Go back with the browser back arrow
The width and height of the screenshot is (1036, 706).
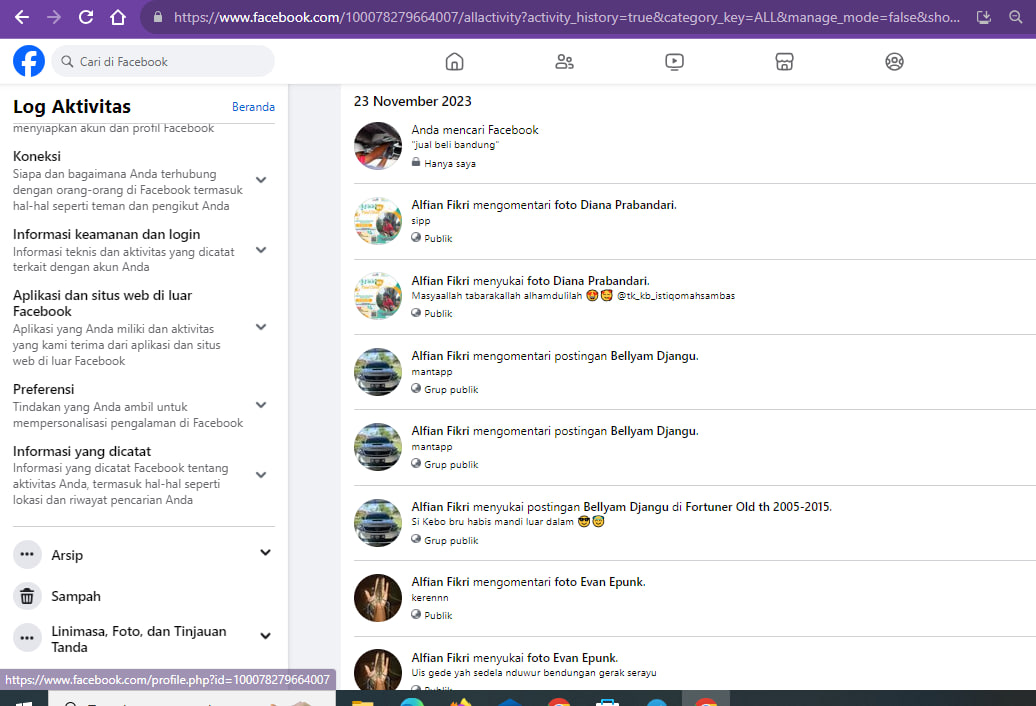tap(22, 17)
